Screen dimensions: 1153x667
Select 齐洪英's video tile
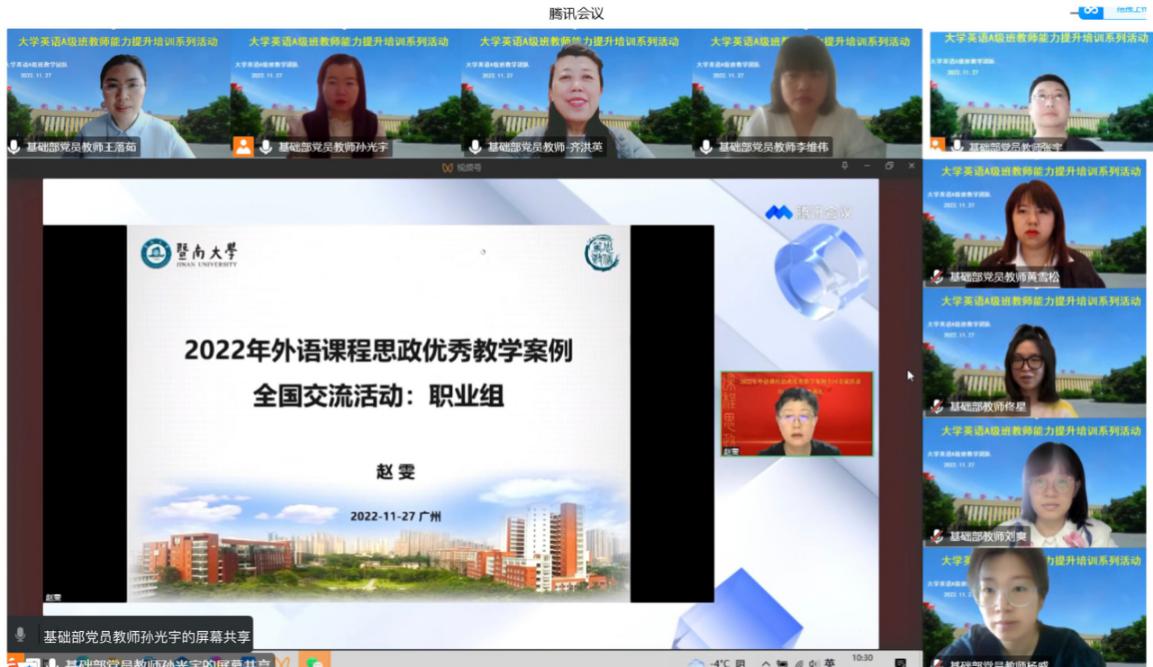[x=576, y=93]
